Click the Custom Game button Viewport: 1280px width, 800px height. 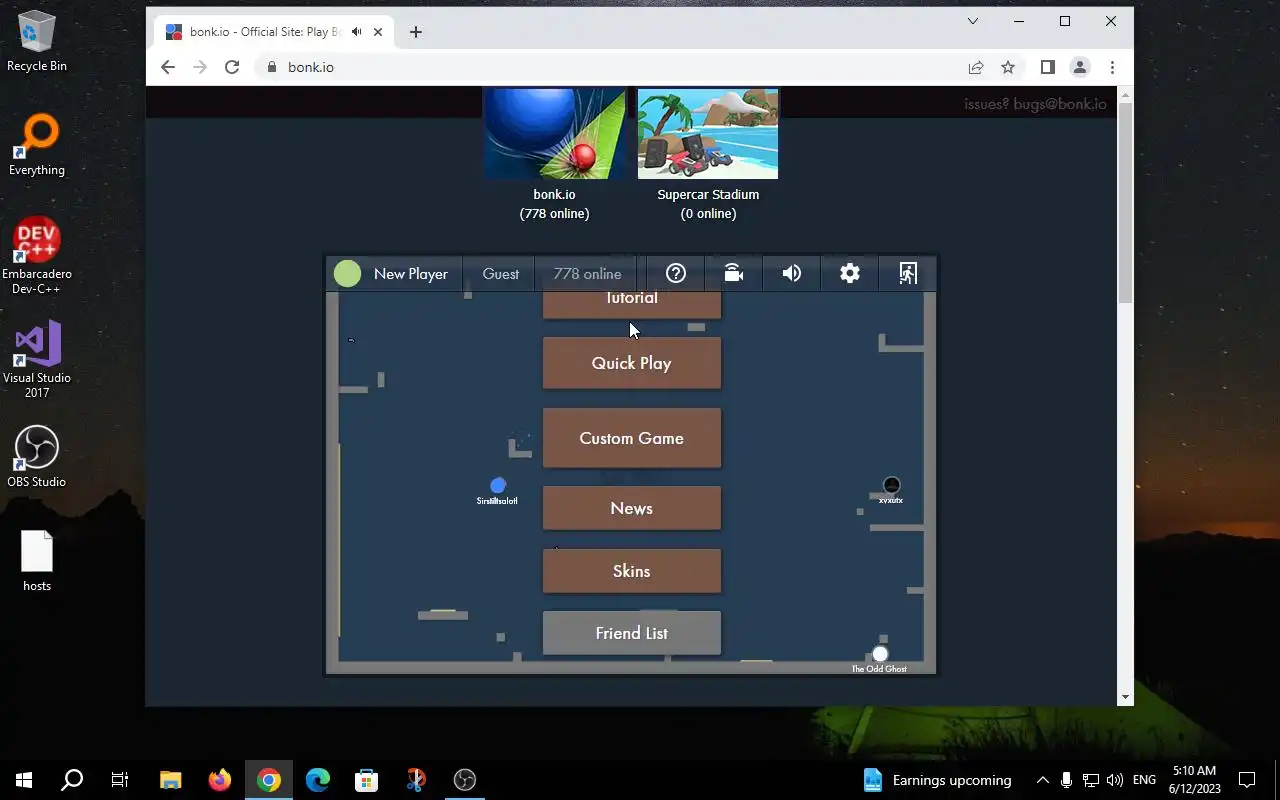pyautogui.click(x=632, y=438)
